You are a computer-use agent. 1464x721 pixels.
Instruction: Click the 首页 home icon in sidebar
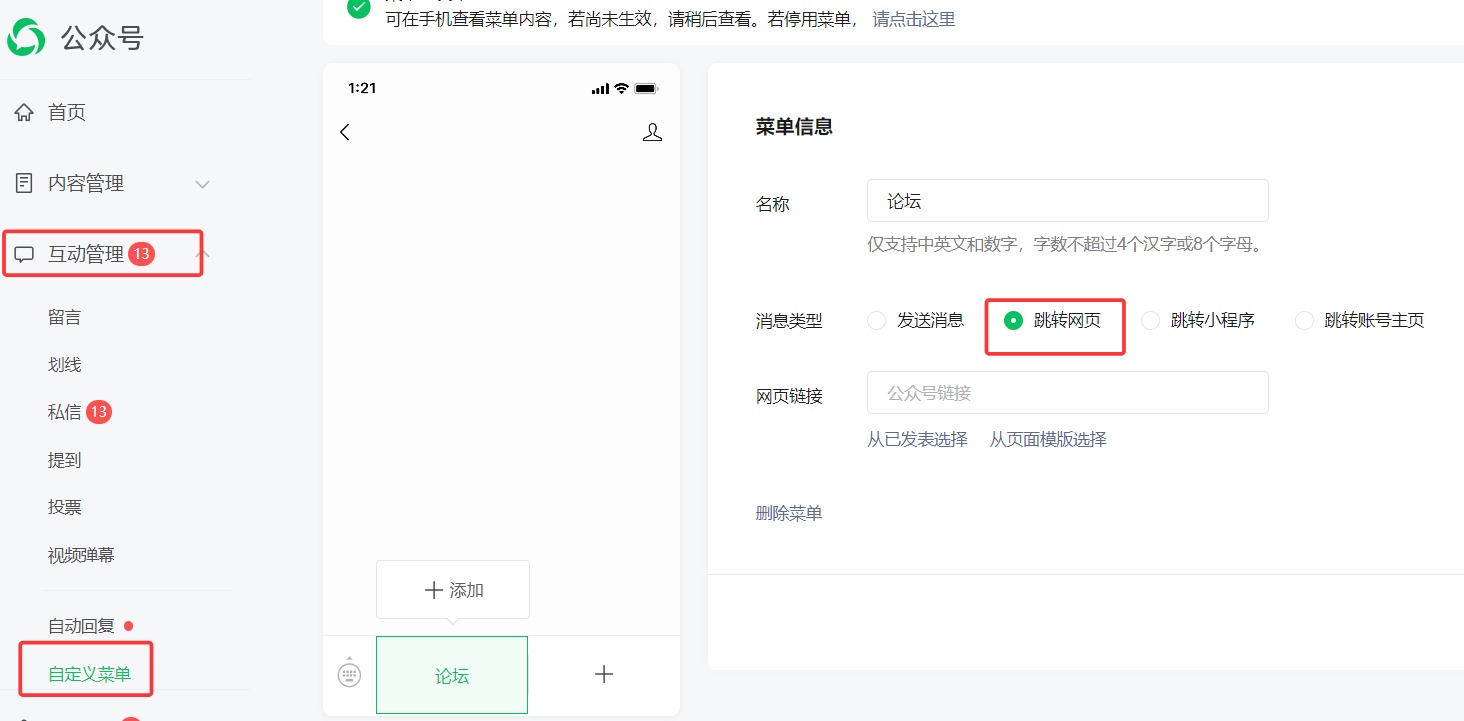(x=24, y=112)
